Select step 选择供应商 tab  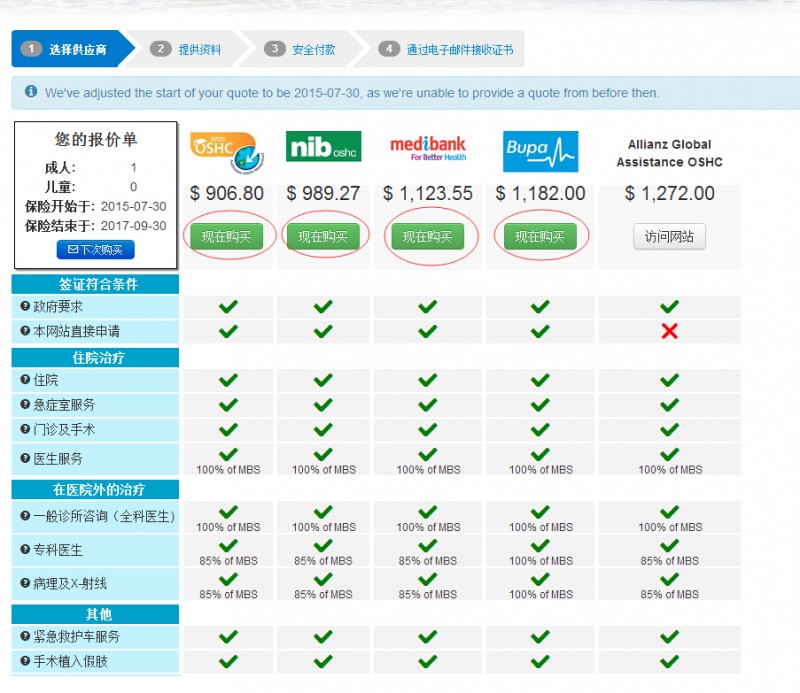(x=71, y=49)
